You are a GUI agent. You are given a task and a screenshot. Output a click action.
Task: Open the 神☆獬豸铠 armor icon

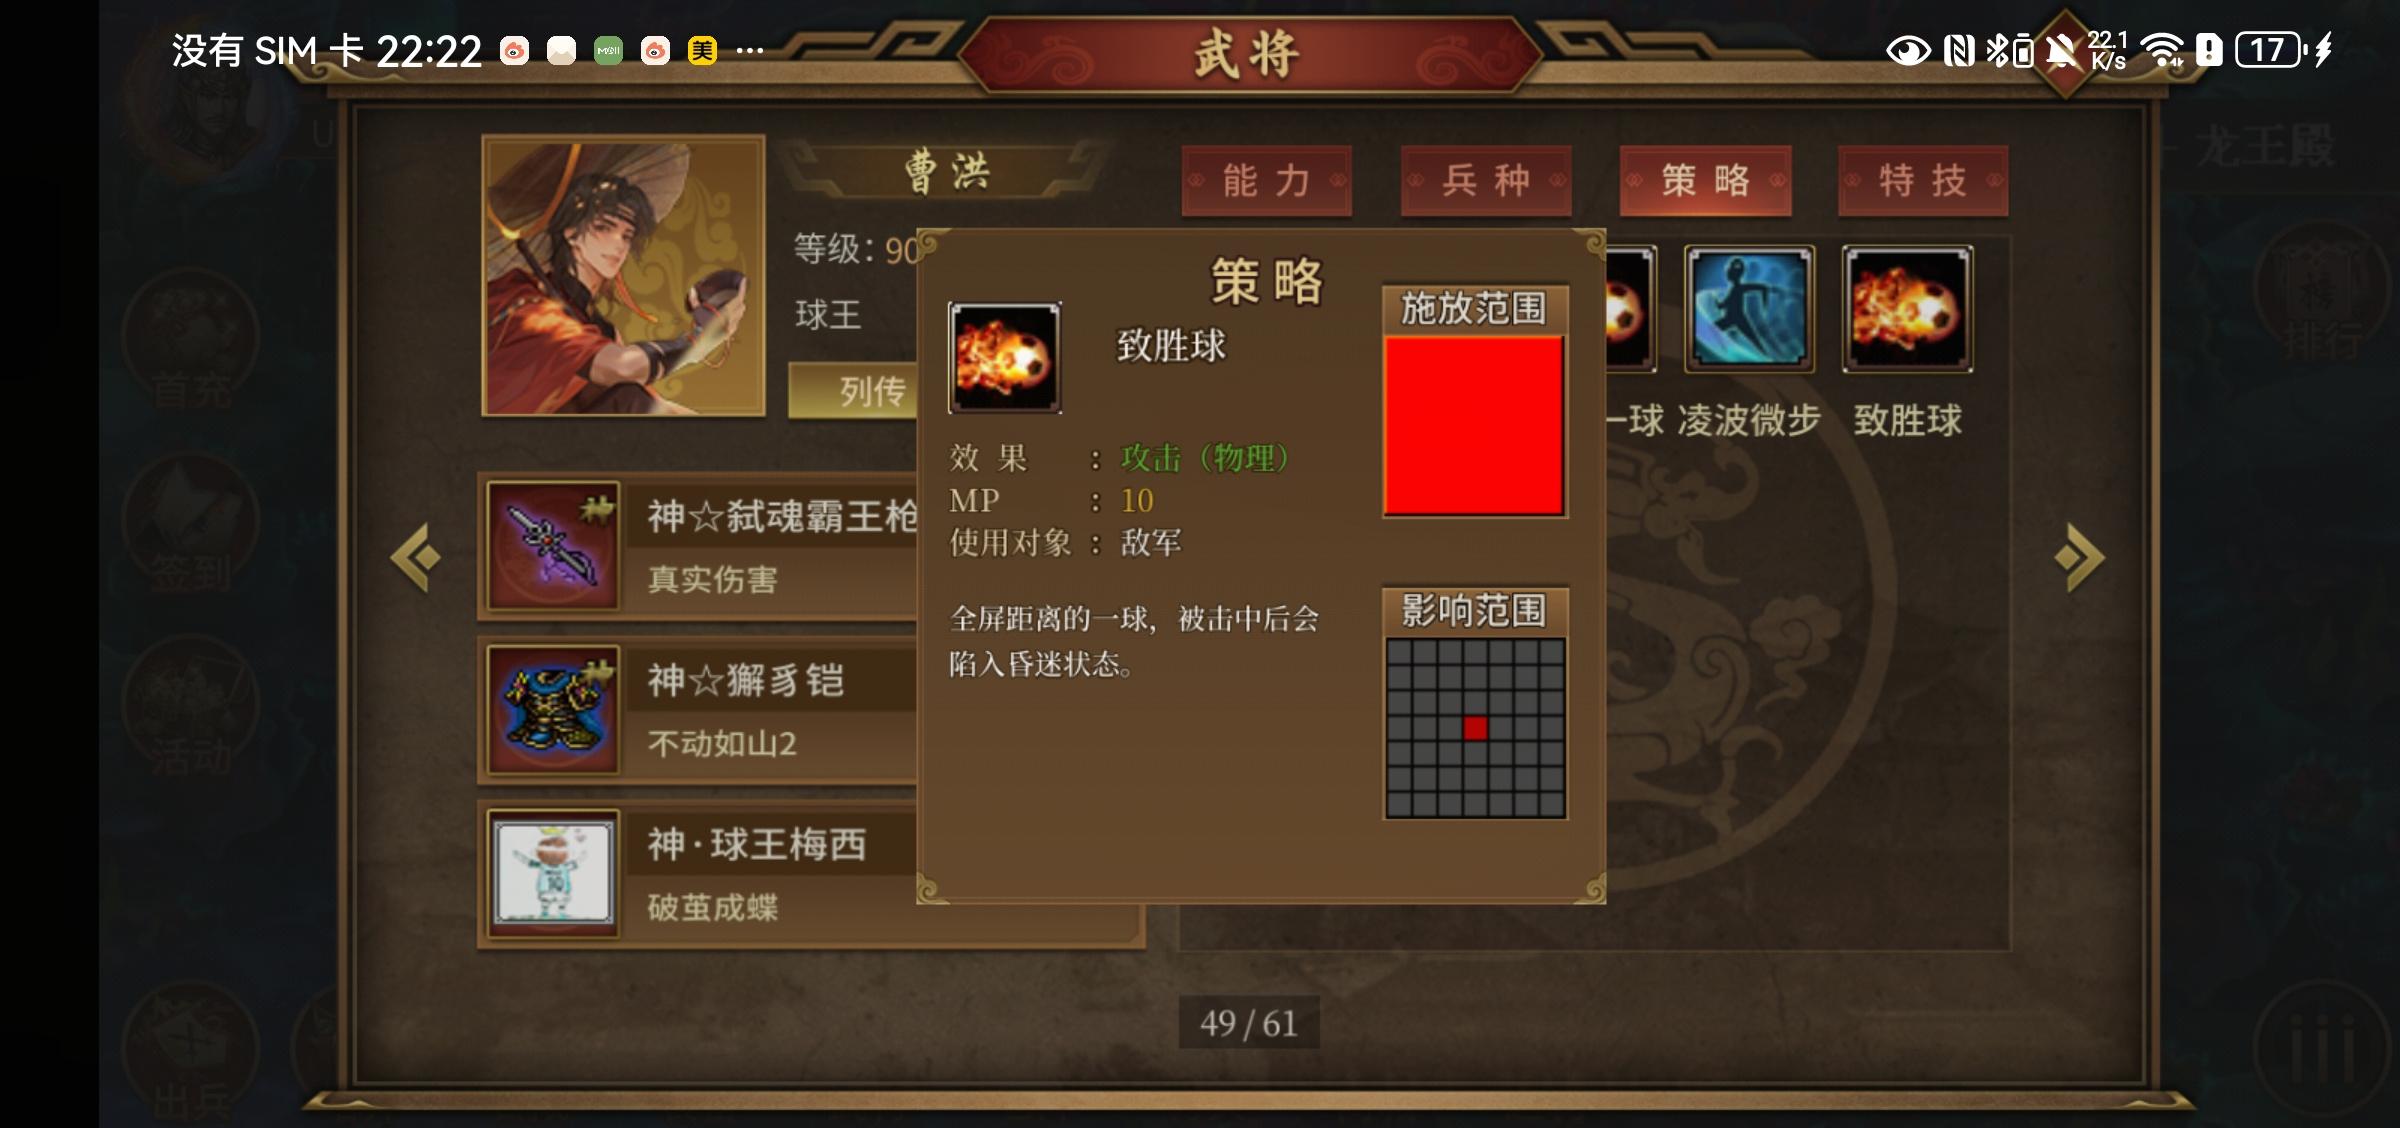tap(553, 709)
